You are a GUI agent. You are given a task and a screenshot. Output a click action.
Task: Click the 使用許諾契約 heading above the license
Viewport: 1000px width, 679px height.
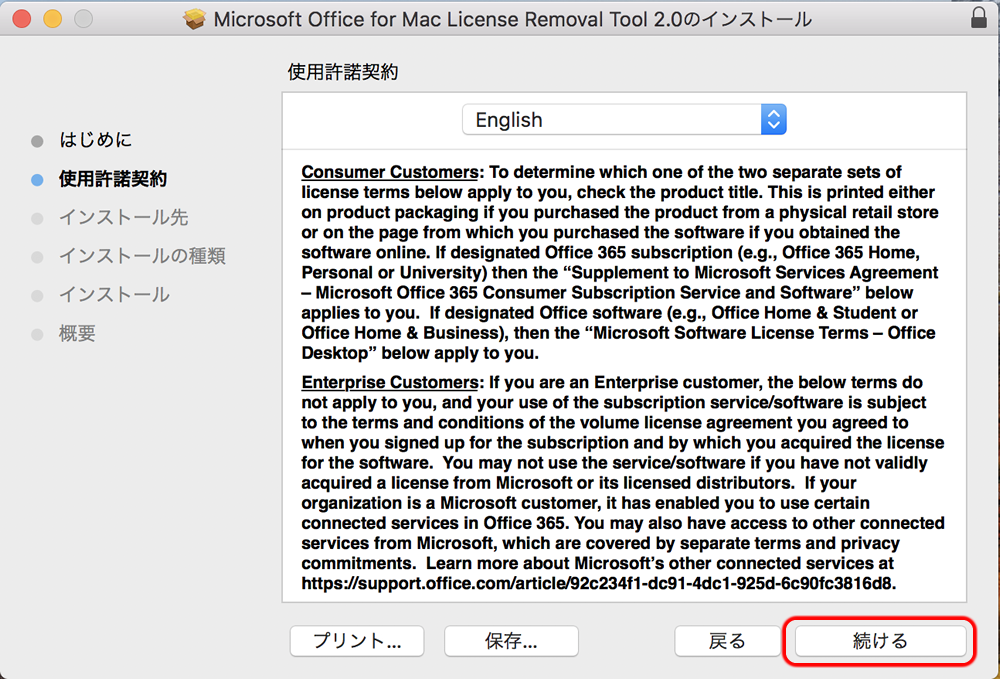click(343, 72)
